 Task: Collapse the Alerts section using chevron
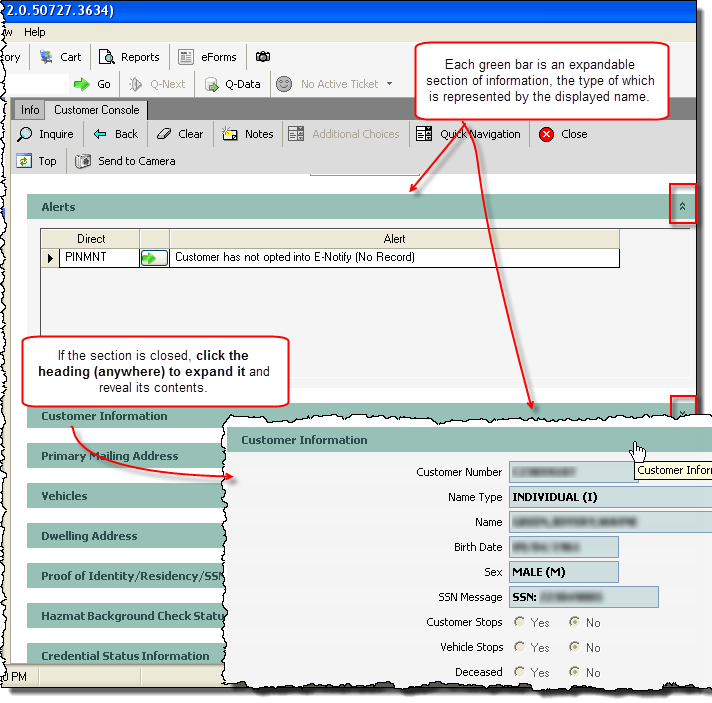pyautogui.click(x=682, y=206)
